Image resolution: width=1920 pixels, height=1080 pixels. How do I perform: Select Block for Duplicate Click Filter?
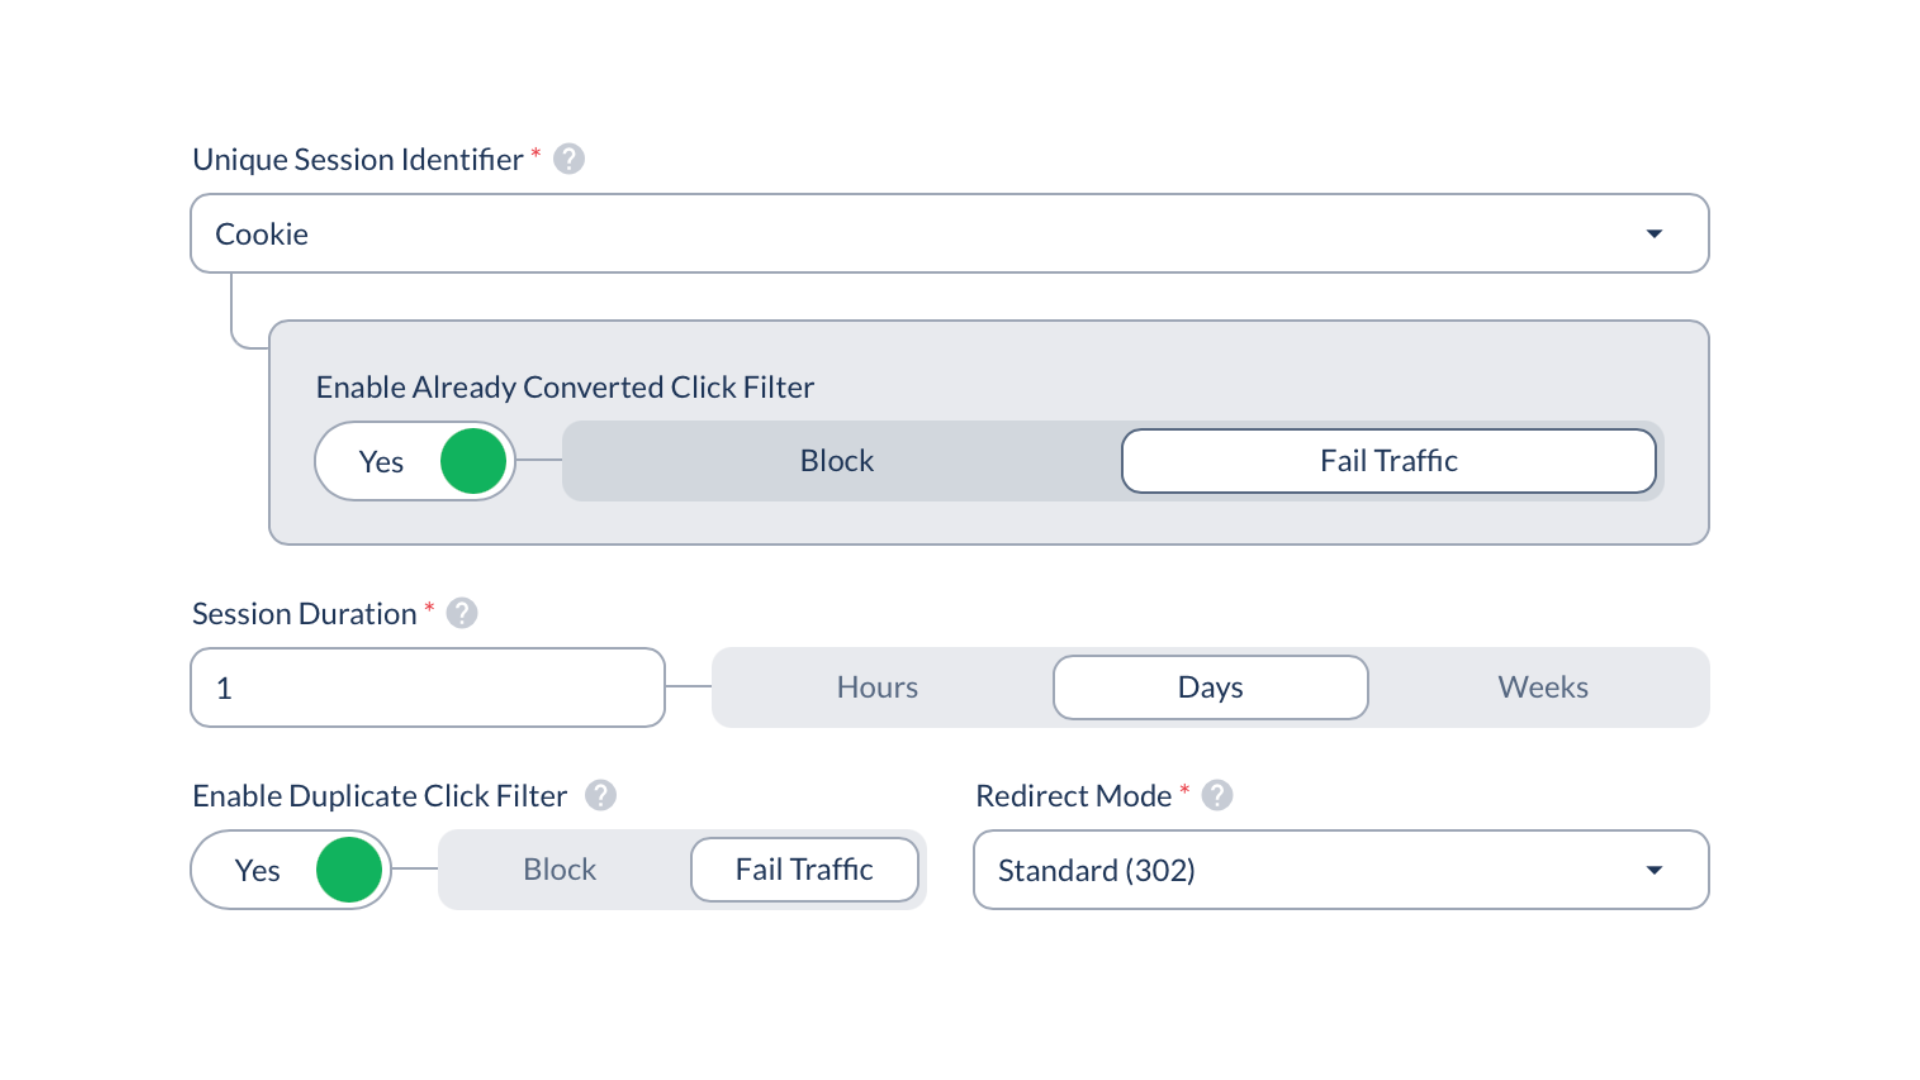560,869
